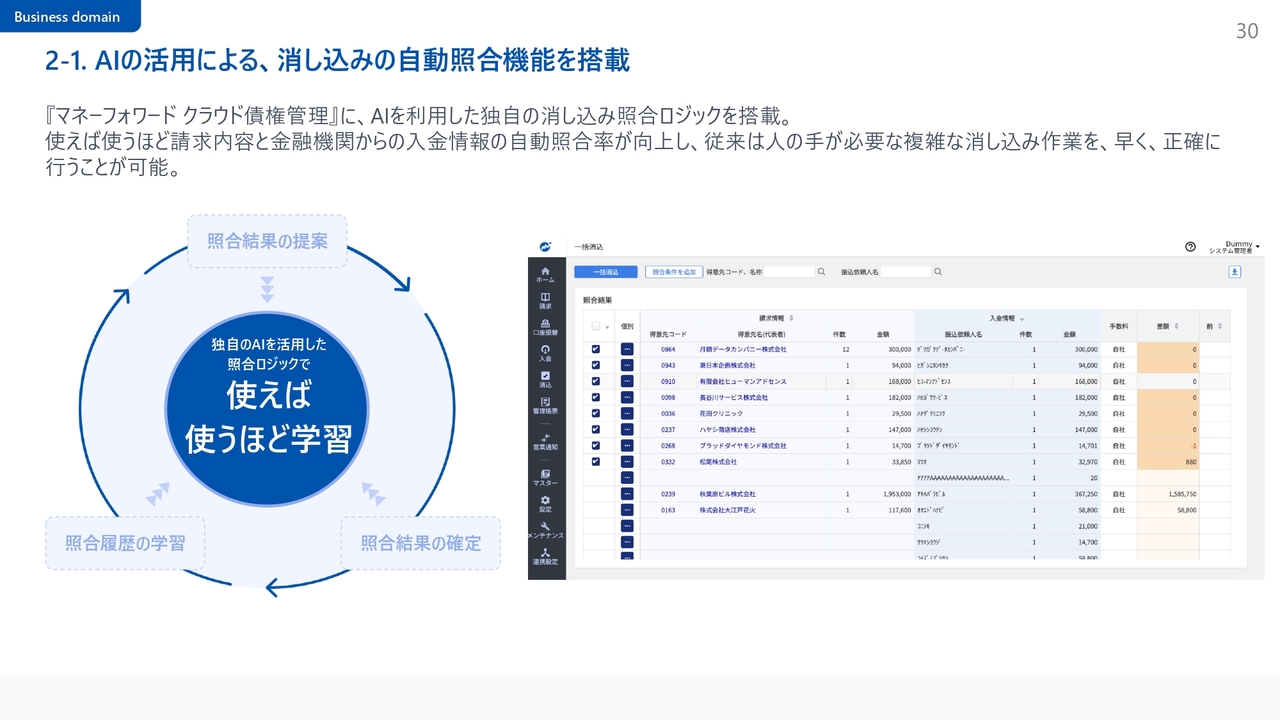Open 個別 button for row 0098
Image resolution: width=1280 pixels, height=720 pixels.
click(627, 398)
